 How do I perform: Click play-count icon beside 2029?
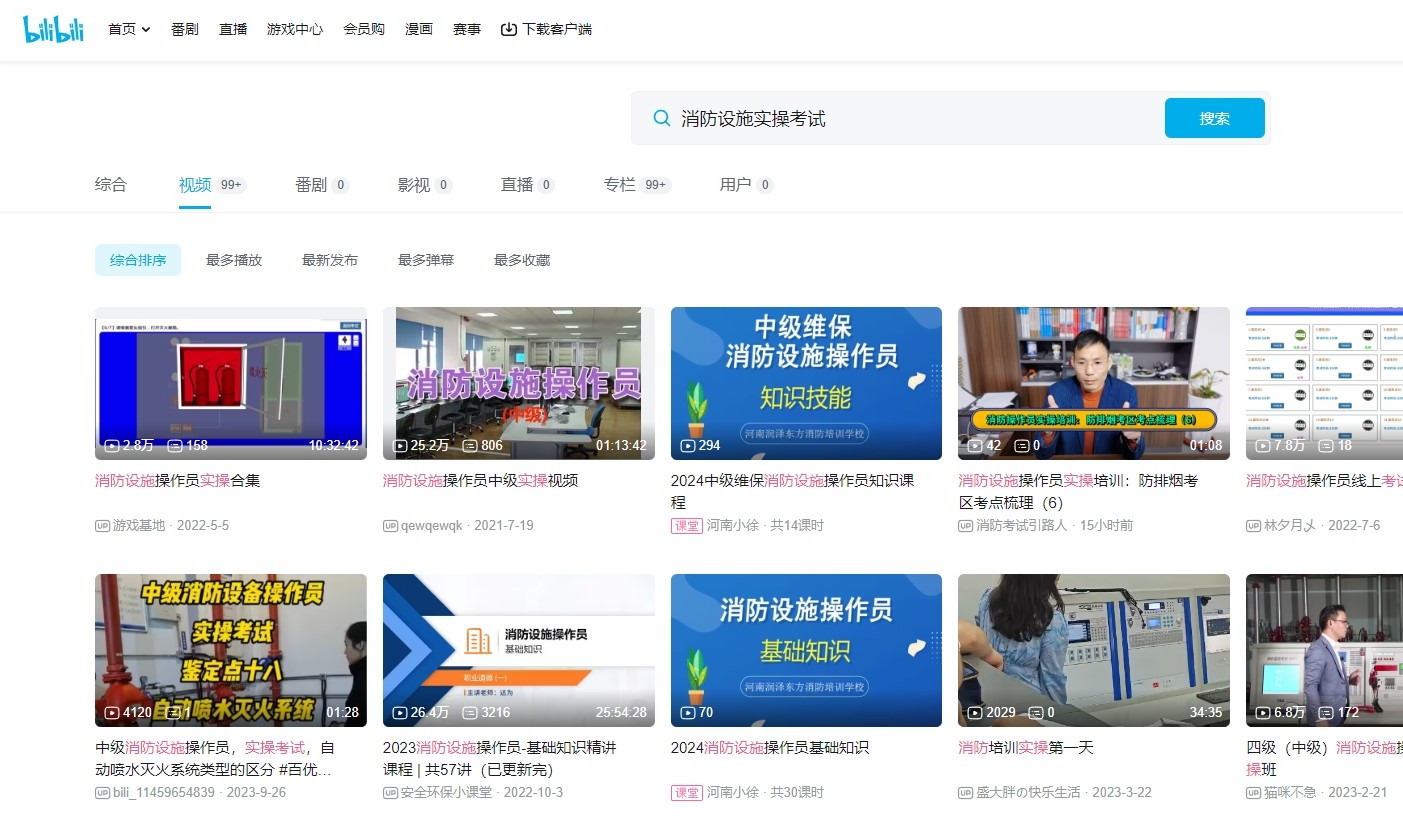(975, 712)
